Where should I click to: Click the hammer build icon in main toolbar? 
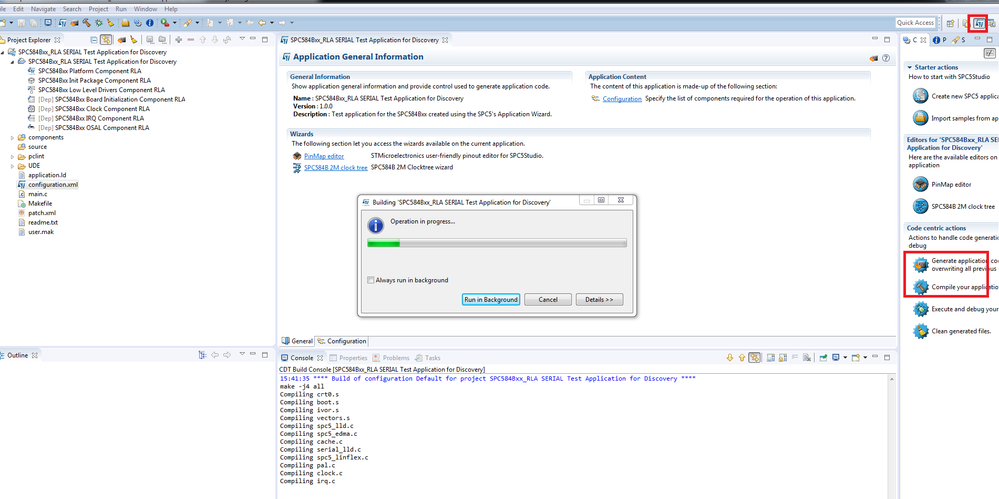click(87, 22)
